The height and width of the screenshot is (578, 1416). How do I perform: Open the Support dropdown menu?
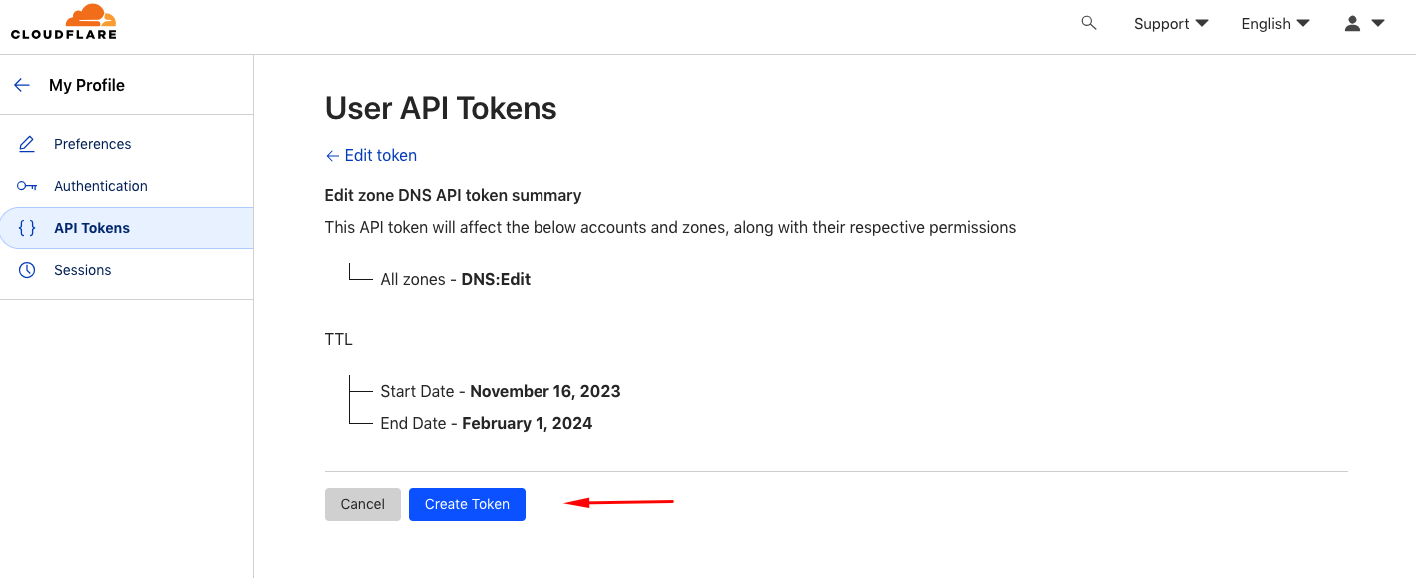pyautogui.click(x=1171, y=23)
